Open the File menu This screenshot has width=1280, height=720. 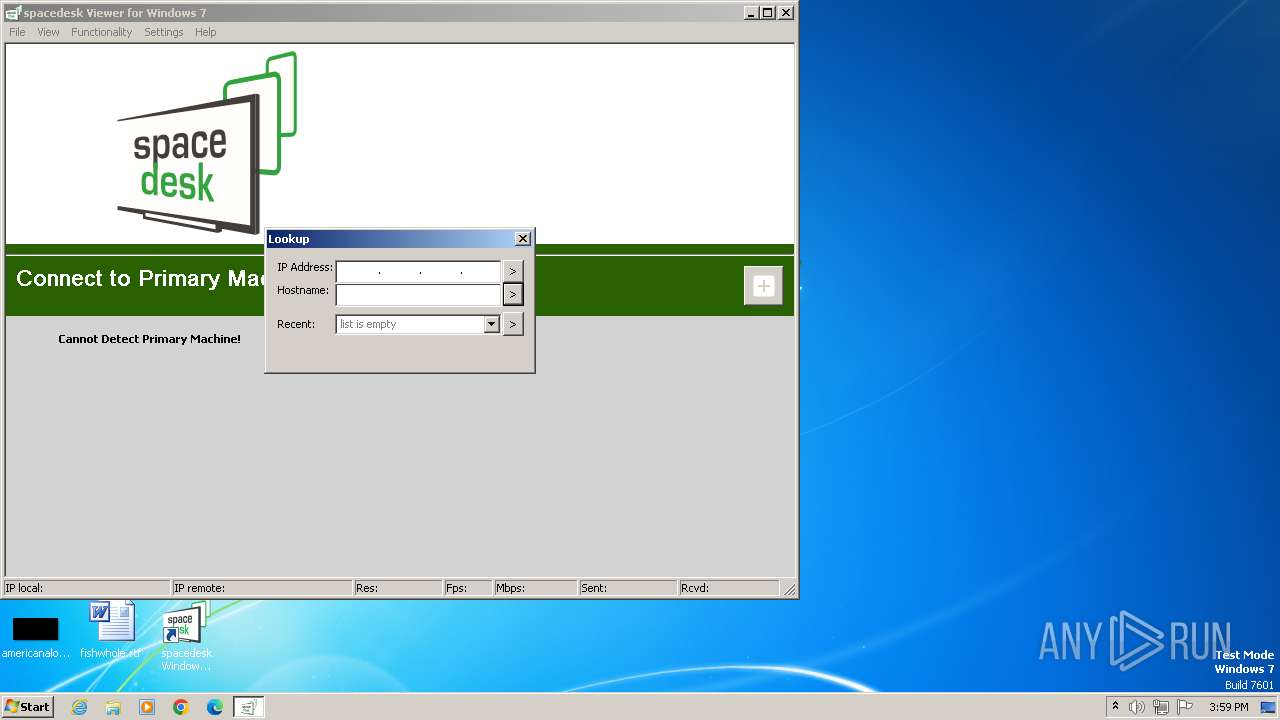(x=17, y=32)
